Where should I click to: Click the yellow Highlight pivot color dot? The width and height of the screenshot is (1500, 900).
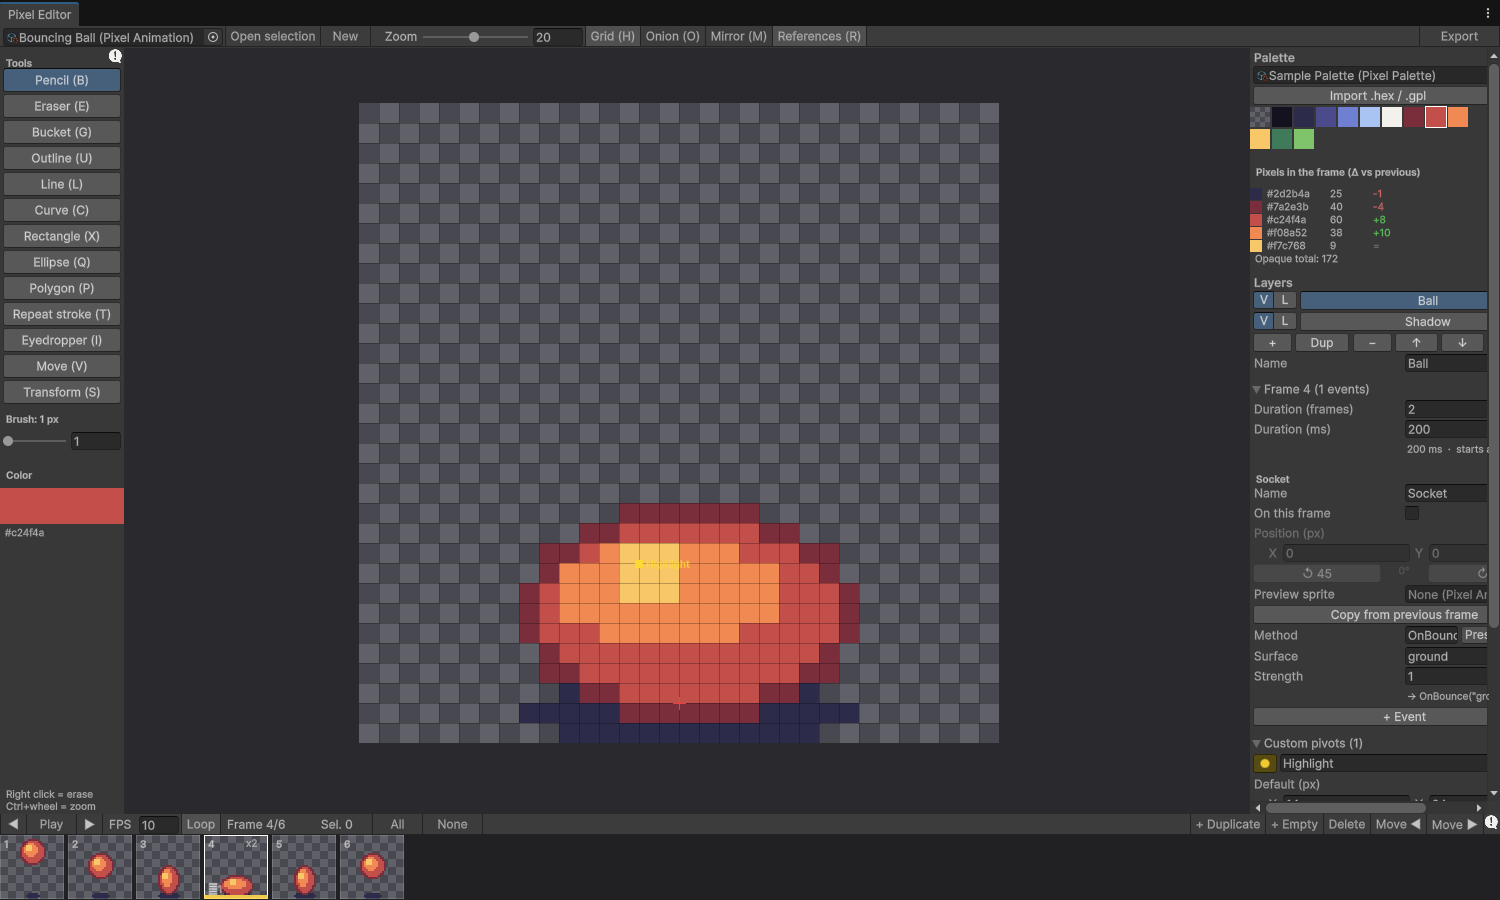coord(1265,764)
